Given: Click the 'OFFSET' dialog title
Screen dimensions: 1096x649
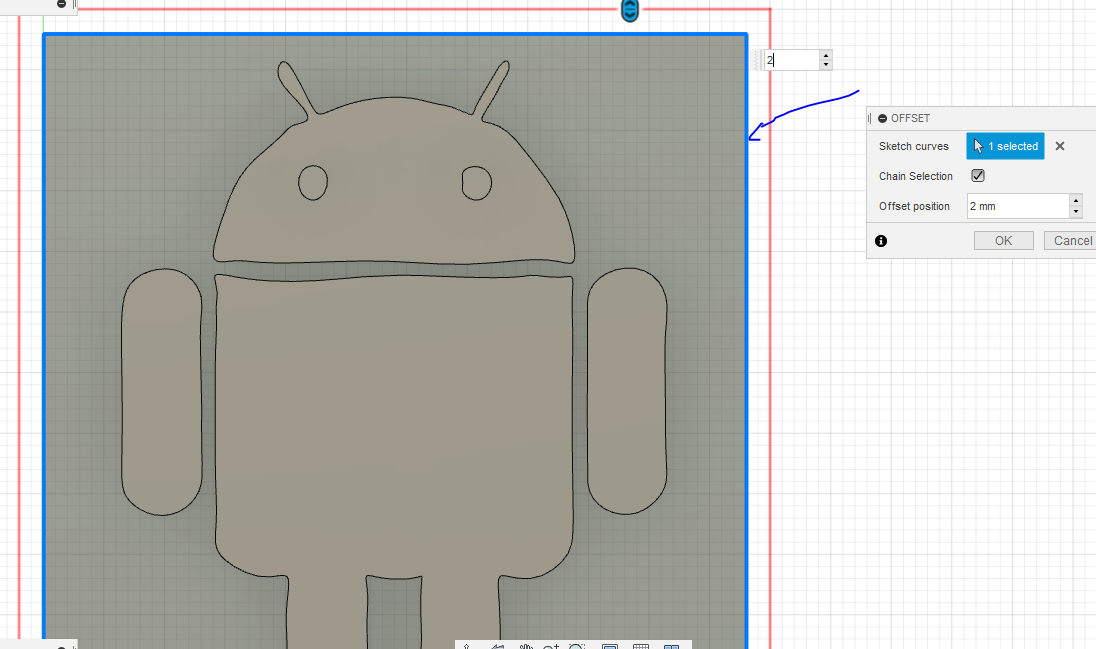Looking at the screenshot, I should (x=910, y=118).
